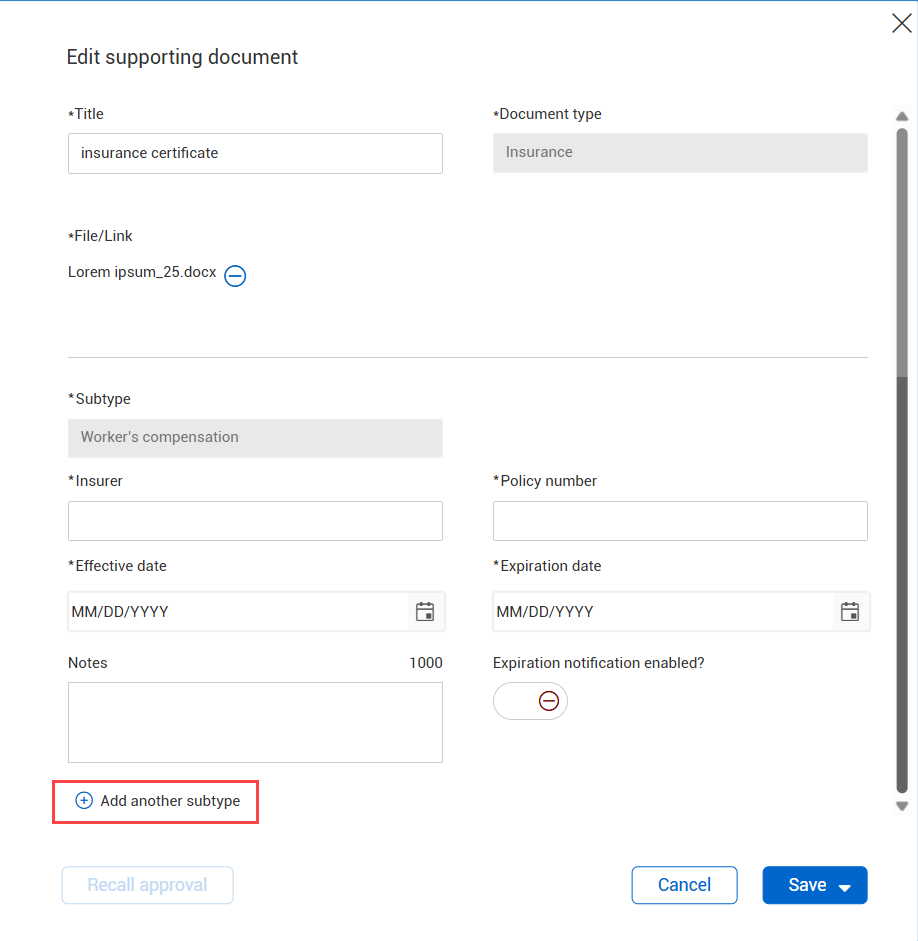Click the Edit supporting document heading
This screenshot has height=941, width=918.
point(182,58)
